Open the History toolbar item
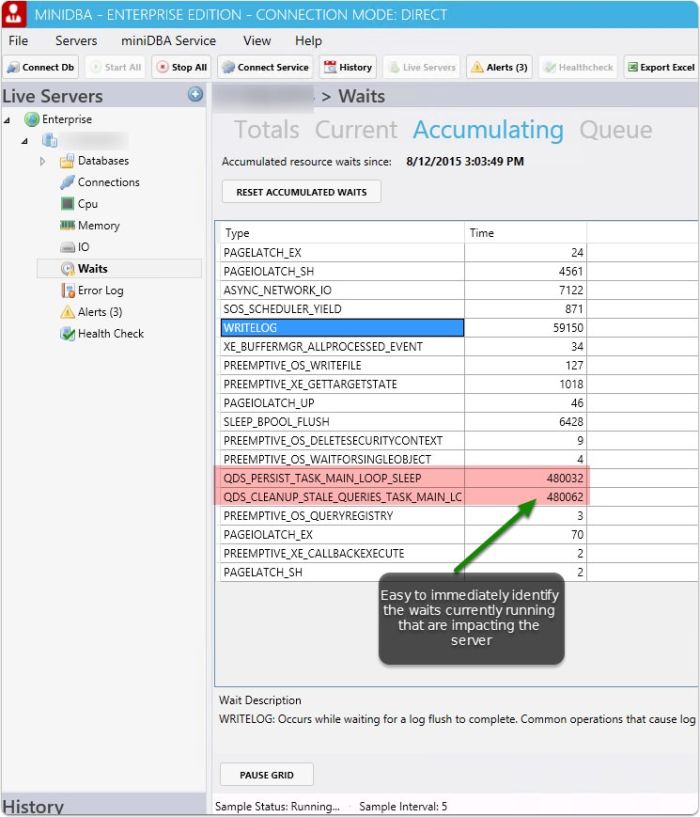Viewport: 700px width, 817px height. tap(346, 67)
